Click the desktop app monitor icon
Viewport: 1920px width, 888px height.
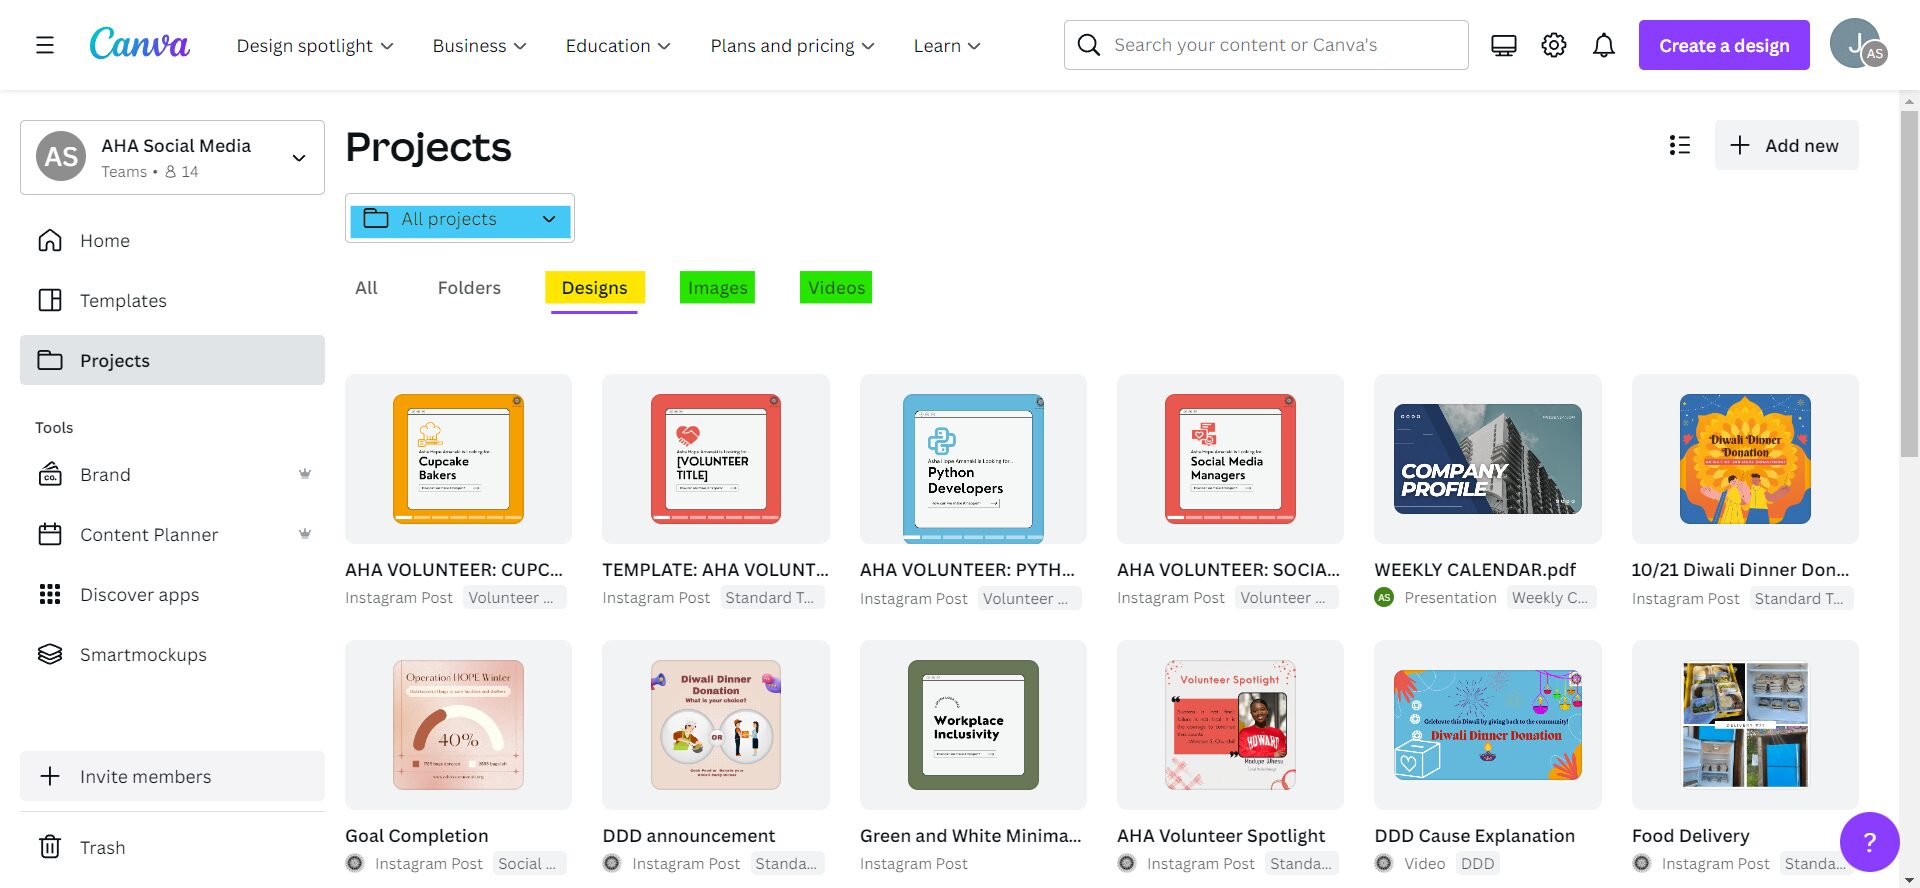[1503, 45]
